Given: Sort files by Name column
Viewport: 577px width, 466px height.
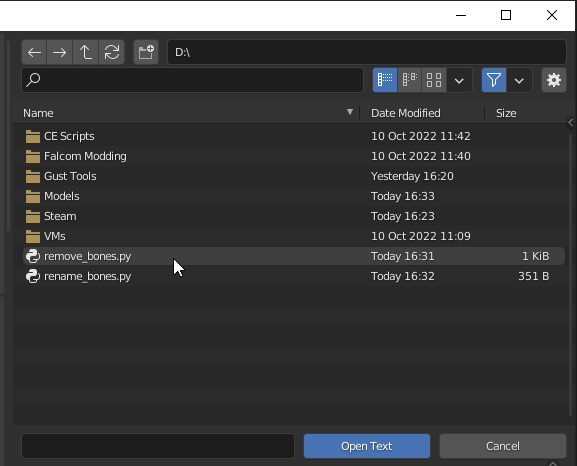Looking at the screenshot, I should (x=38, y=113).
